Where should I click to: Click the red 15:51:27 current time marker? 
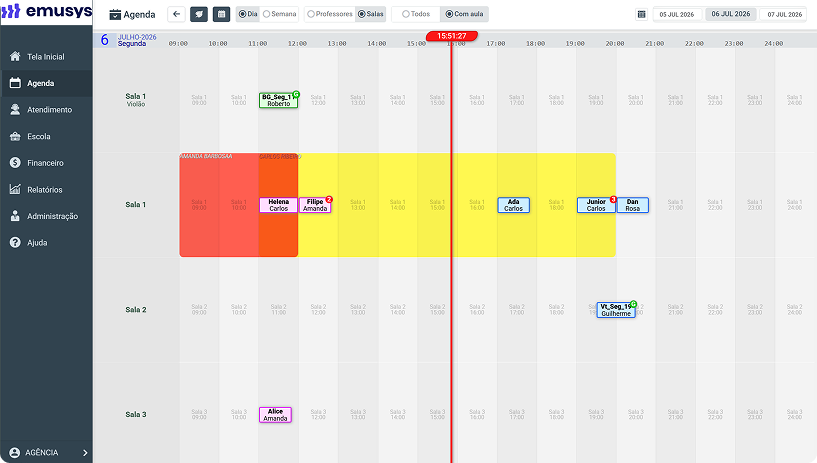[452, 36]
